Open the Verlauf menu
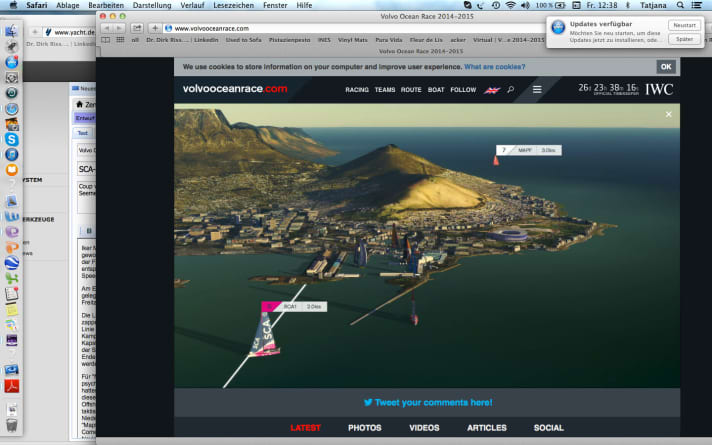This screenshot has width=712, height=445. 192,5
